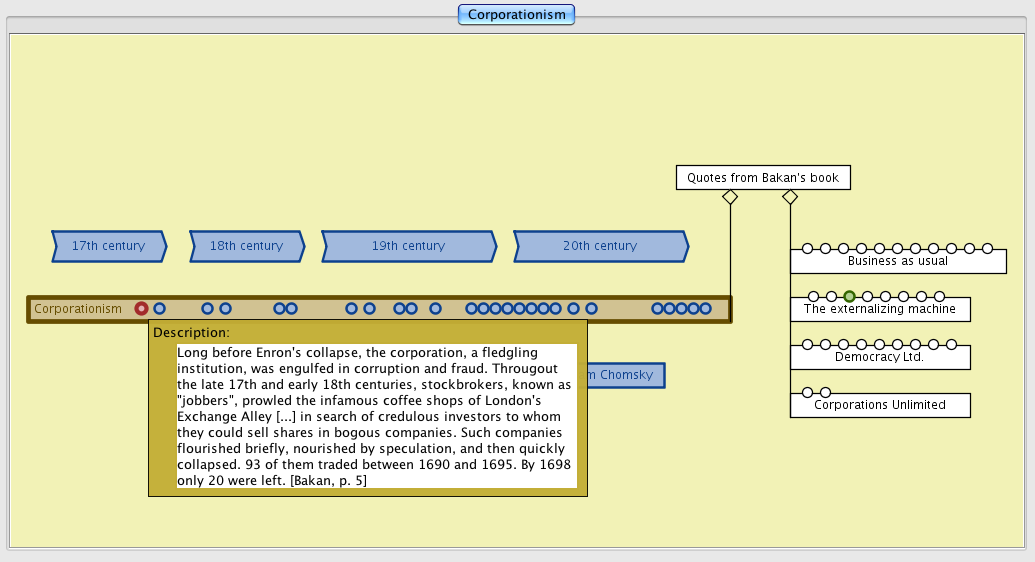Viewport: 1035px width, 562px height.
Task: Open the Quotes from Bakan's book node
Action: click(762, 178)
